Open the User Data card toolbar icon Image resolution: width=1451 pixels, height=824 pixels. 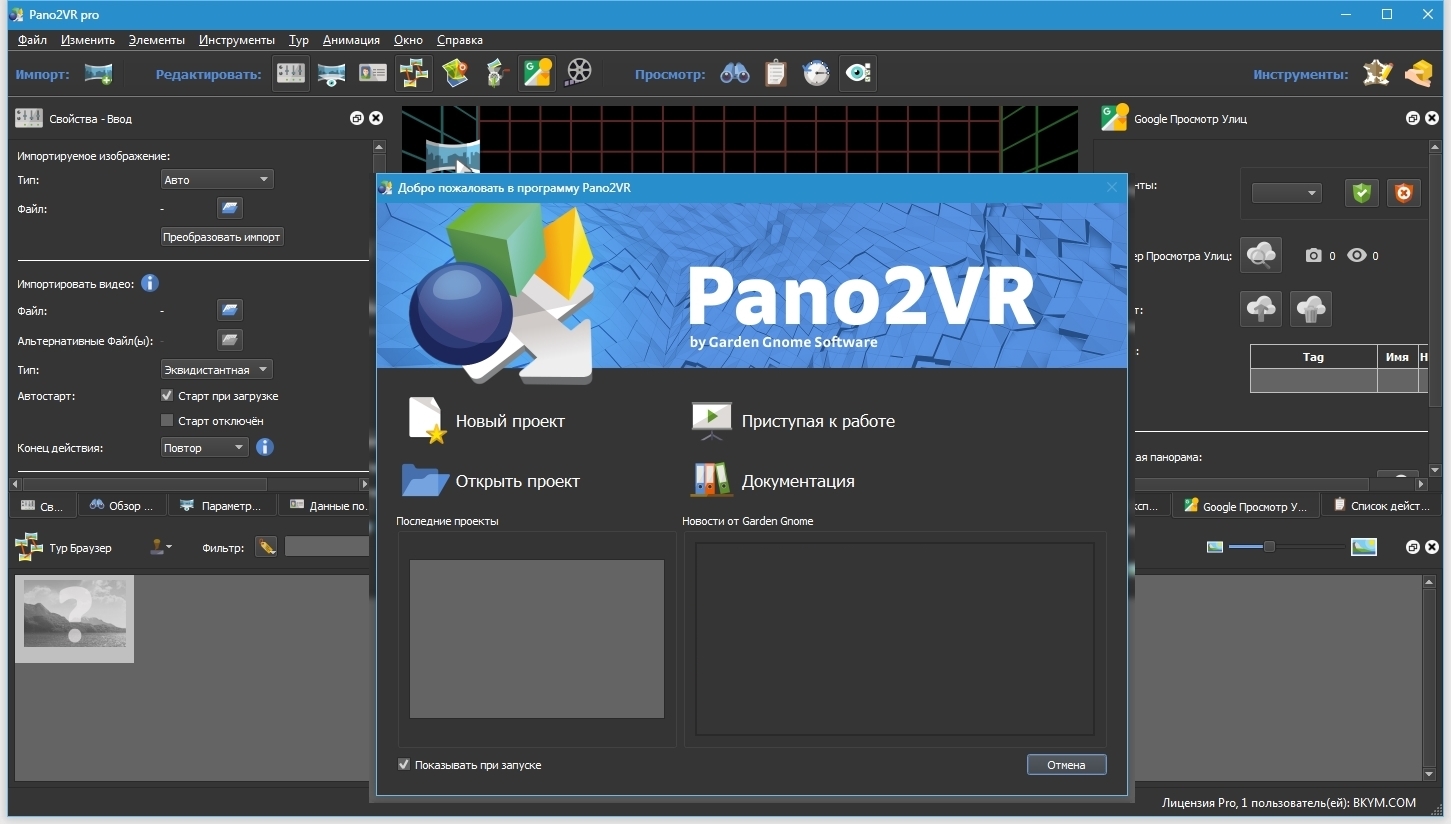373,74
